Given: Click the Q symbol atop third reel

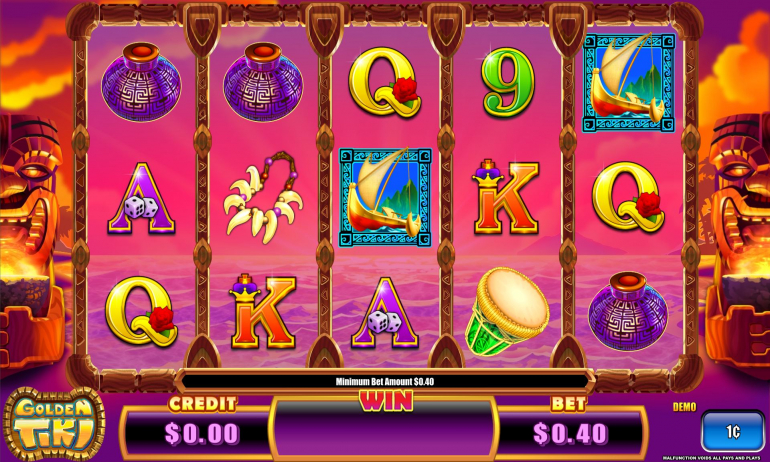Looking at the screenshot, I should (385, 82).
